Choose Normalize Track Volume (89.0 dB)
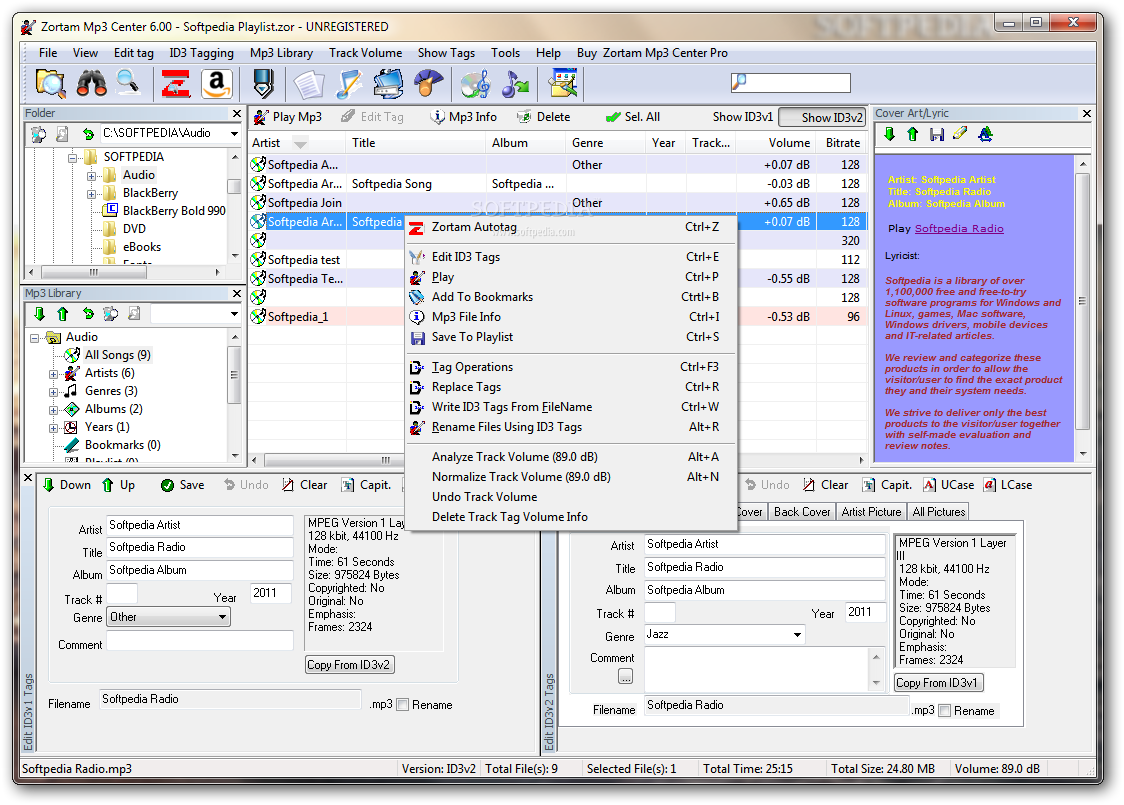 click(x=571, y=477)
